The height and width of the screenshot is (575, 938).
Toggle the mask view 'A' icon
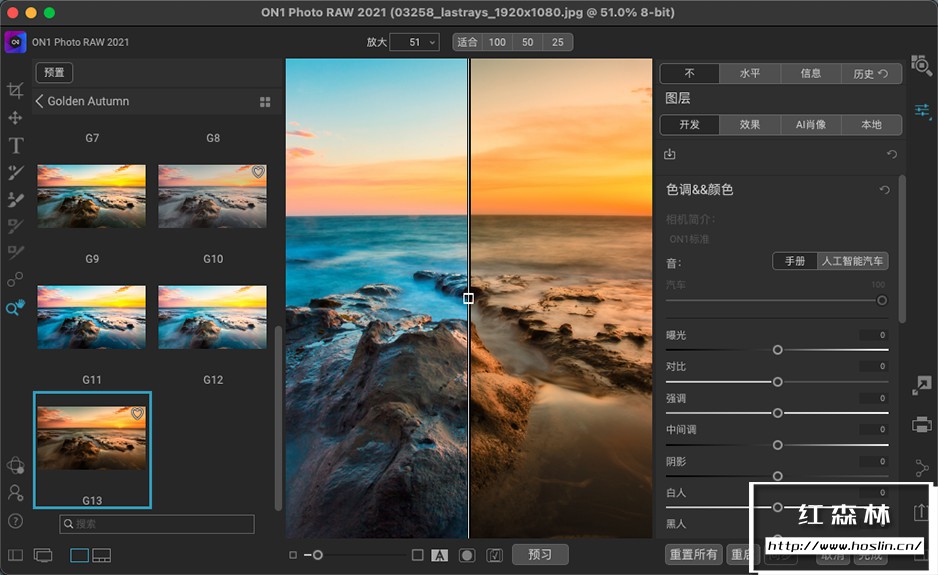tap(439, 555)
